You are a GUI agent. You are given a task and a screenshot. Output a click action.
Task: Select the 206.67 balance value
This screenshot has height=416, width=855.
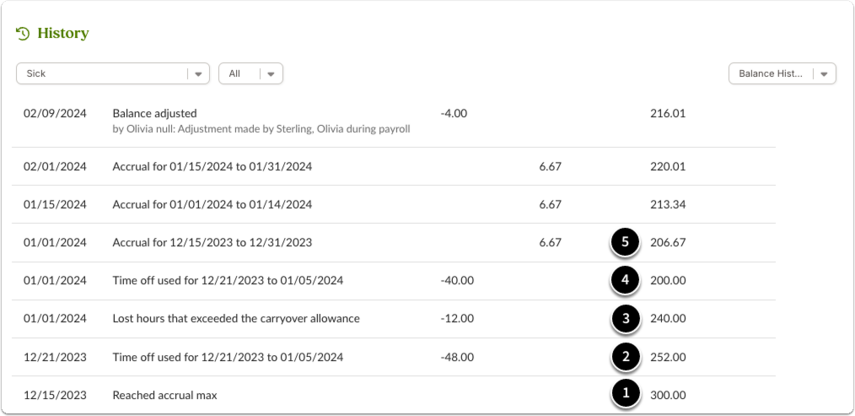(x=668, y=243)
